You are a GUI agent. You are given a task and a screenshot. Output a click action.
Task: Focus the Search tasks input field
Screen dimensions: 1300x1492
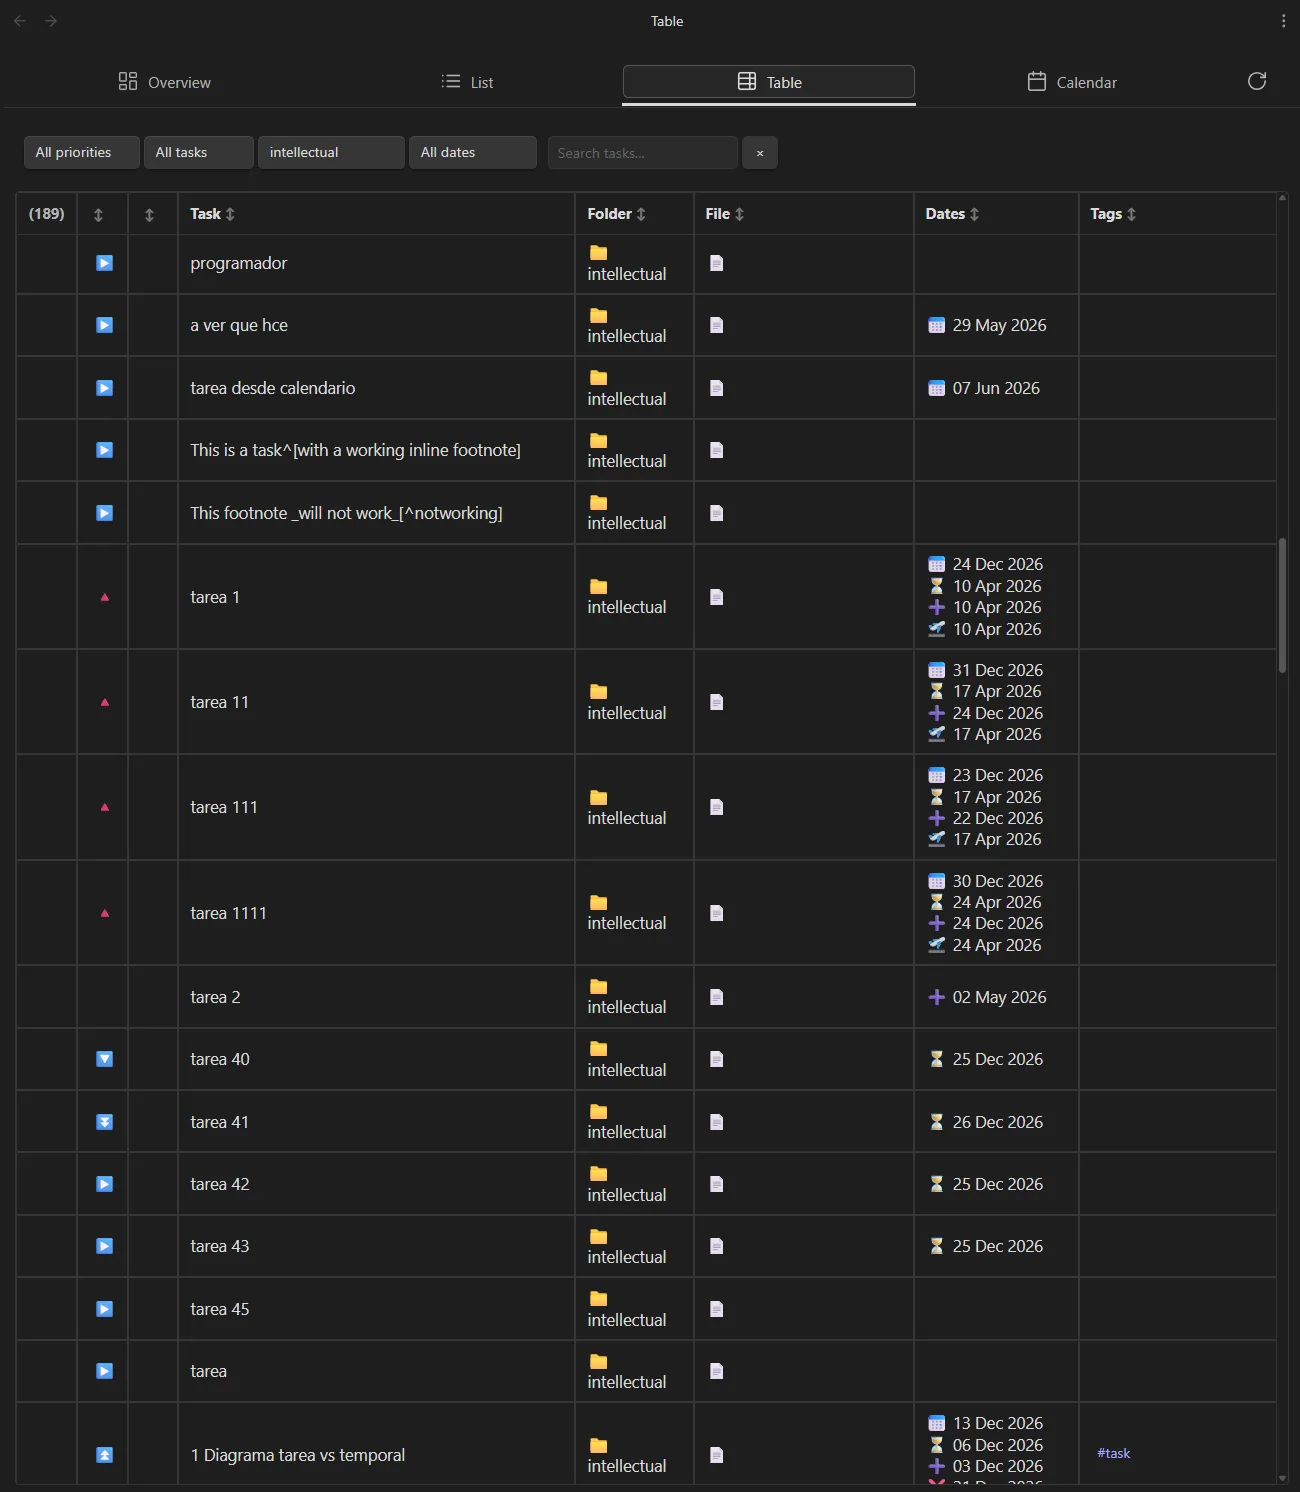point(642,153)
